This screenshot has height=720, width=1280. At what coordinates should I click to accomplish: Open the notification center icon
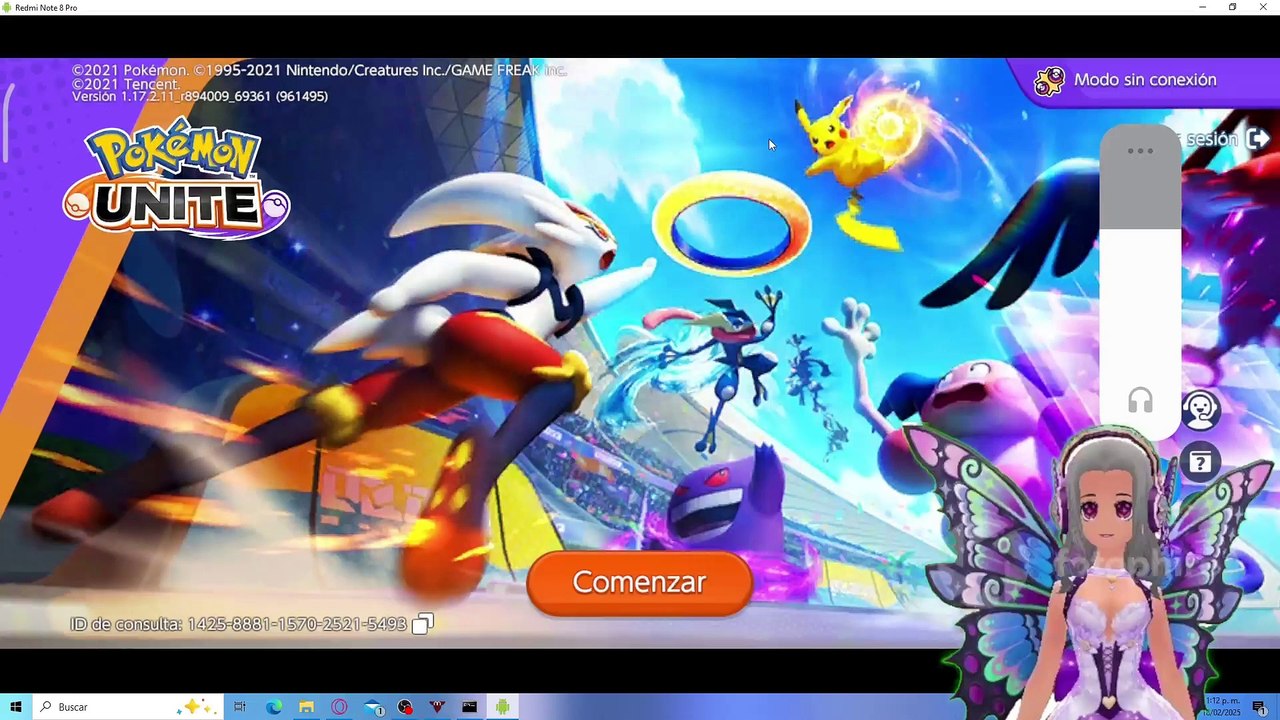[x=1260, y=707]
